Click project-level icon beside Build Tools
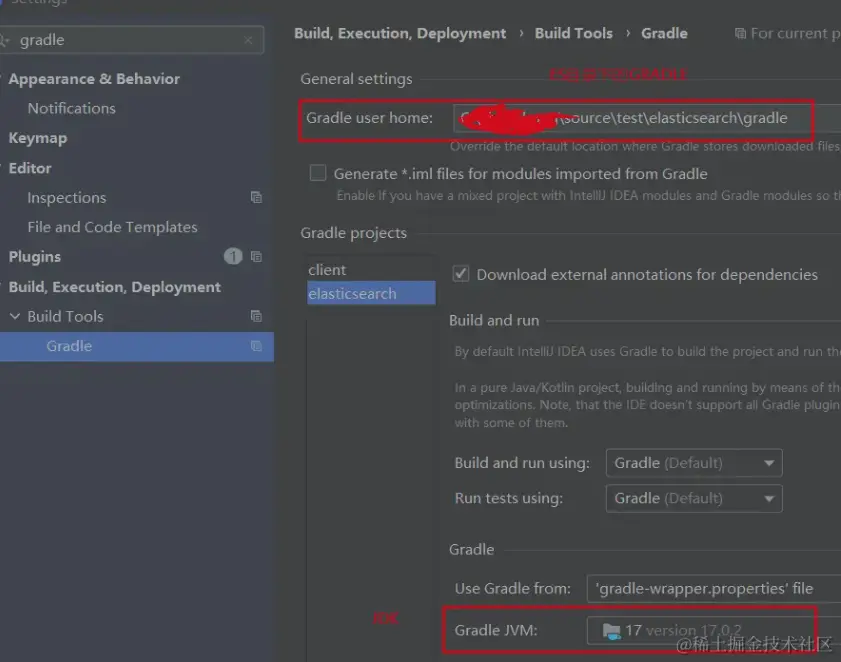This screenshot has height=662, width=841. pyautogui.click(x=256, y=316)
